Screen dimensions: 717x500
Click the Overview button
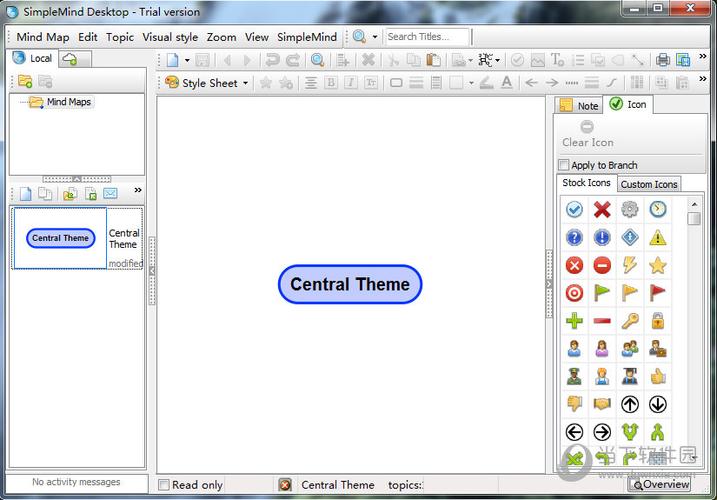[661, 484]
